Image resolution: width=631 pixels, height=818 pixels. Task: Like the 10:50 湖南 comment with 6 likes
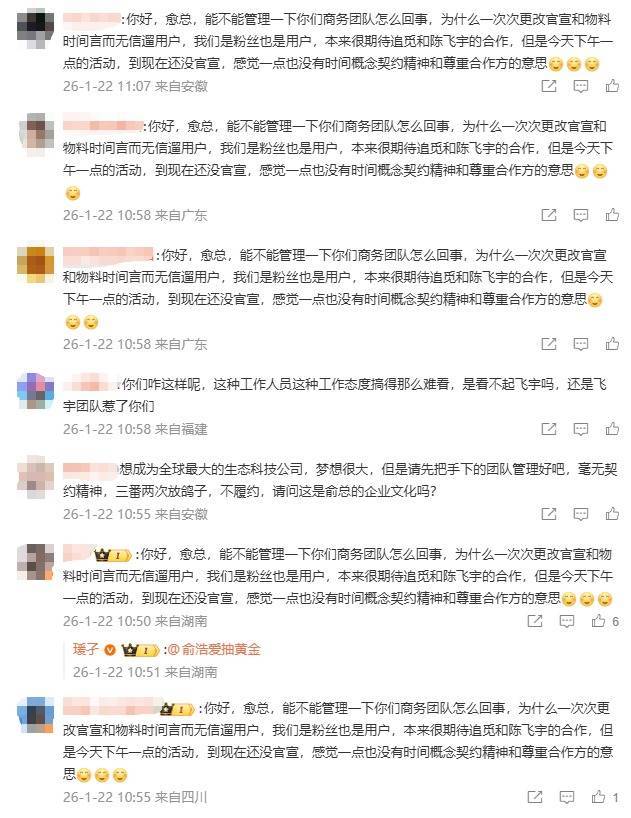coord(605,621)
